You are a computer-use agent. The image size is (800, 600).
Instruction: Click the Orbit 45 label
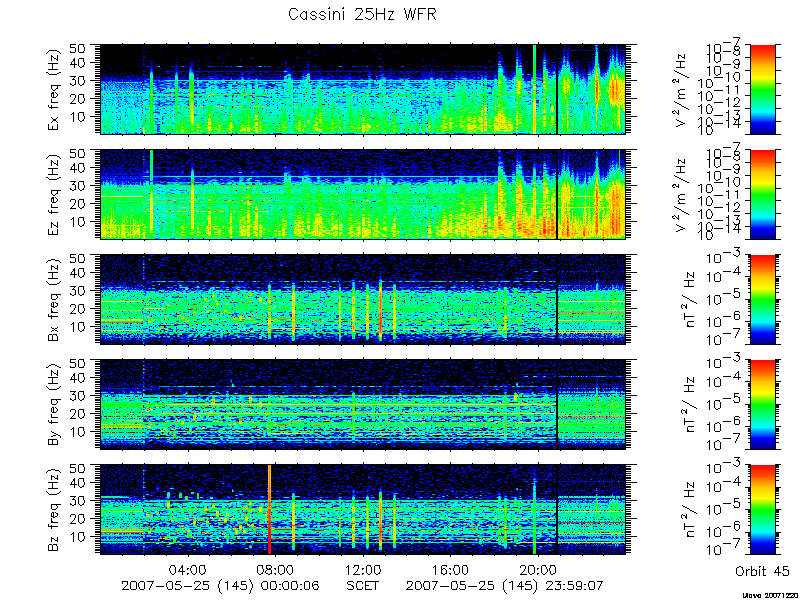coord(762,571)
